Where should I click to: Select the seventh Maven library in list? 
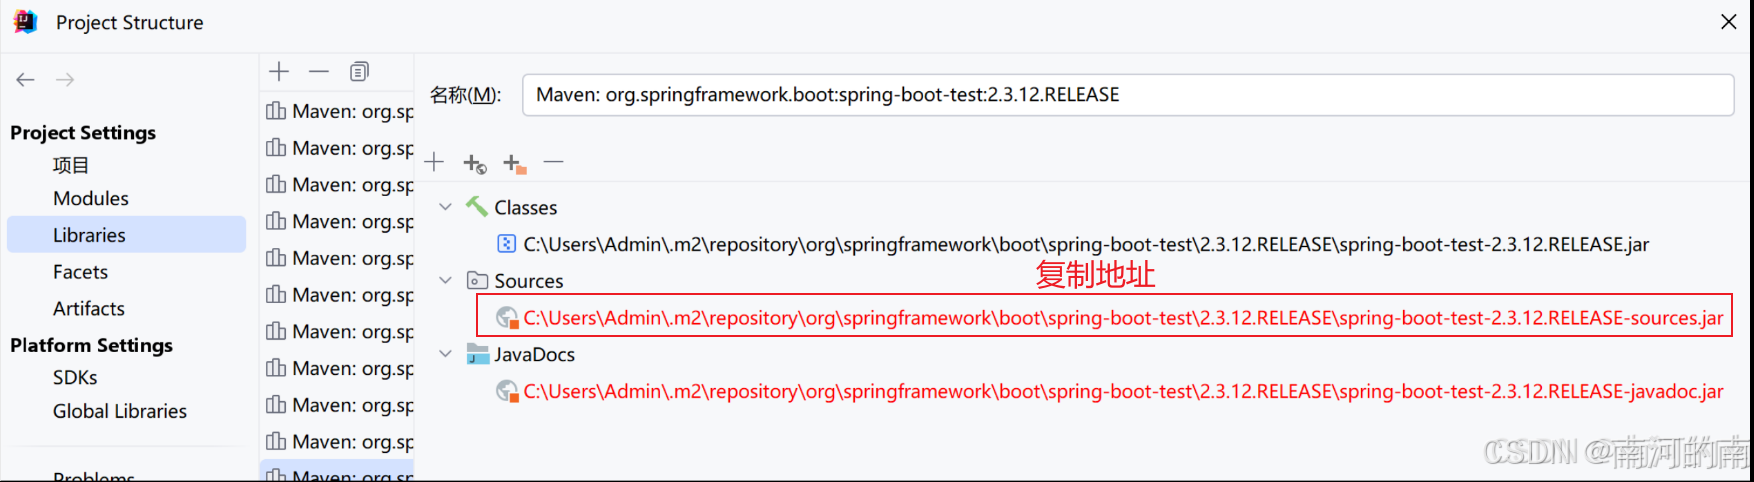(338, 331)
